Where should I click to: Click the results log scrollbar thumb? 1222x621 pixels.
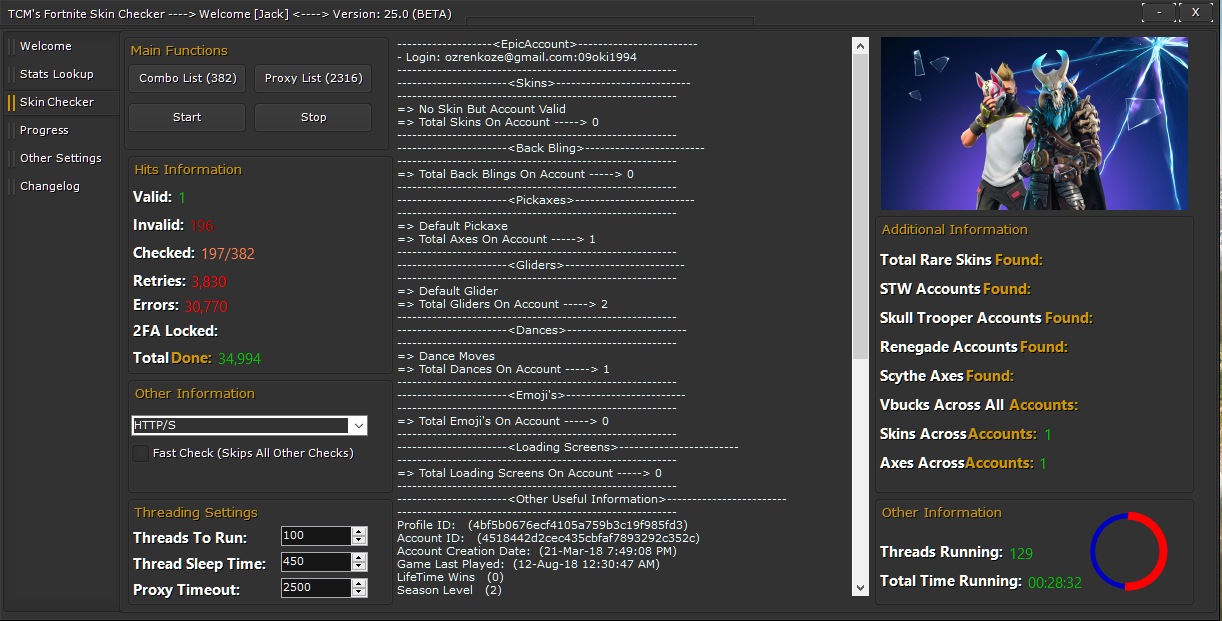pyautogui.click(x=860, y=207)
